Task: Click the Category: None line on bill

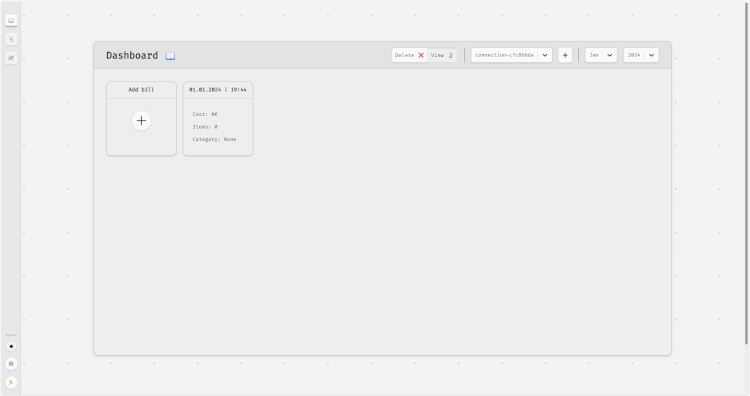Action: pos(214,139)
